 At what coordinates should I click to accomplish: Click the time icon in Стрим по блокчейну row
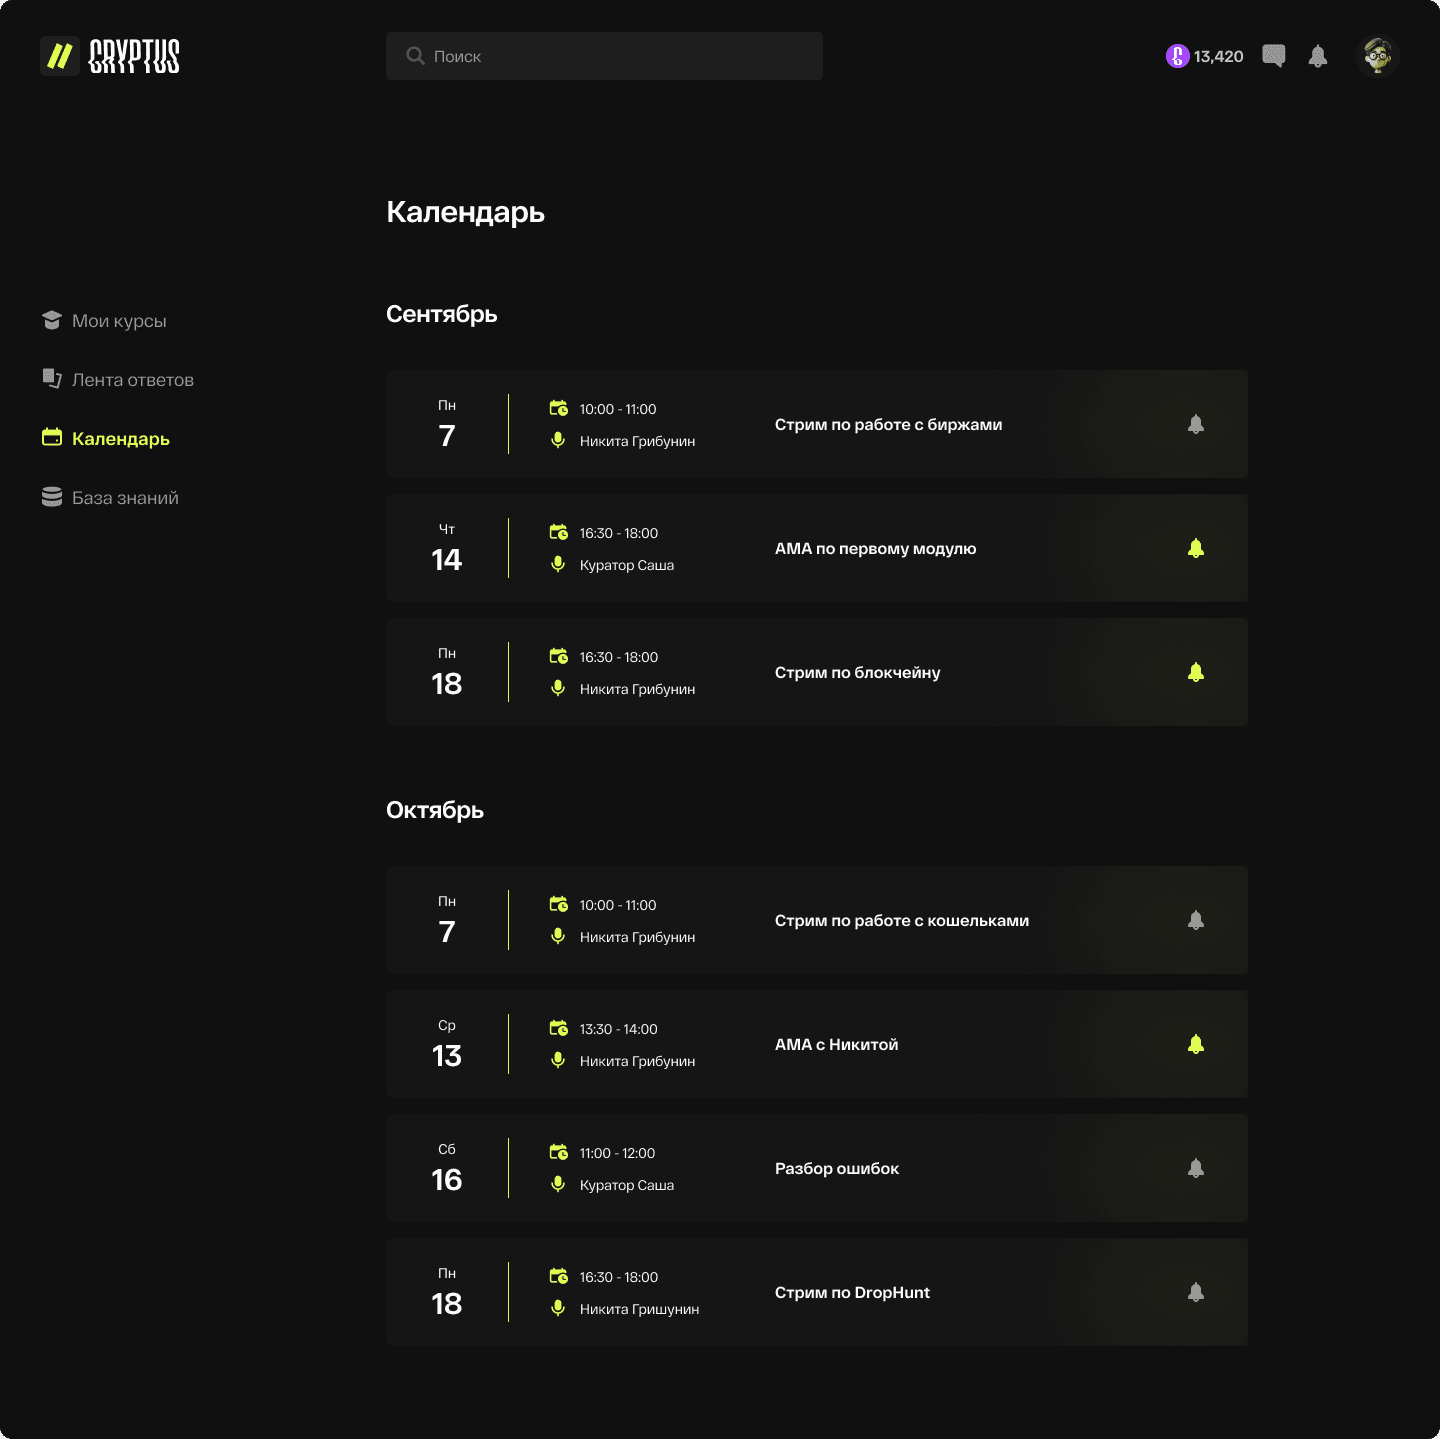click(x=559, y=656)
